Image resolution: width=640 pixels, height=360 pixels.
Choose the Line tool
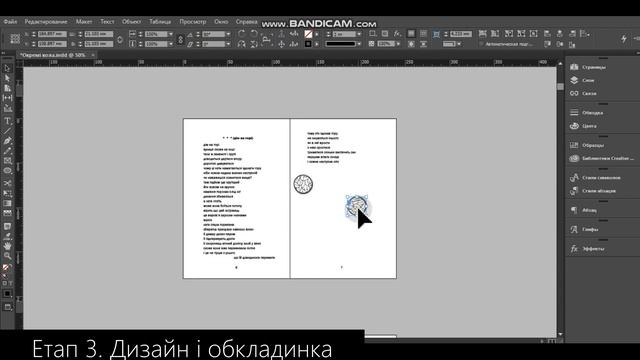(7, 131)
